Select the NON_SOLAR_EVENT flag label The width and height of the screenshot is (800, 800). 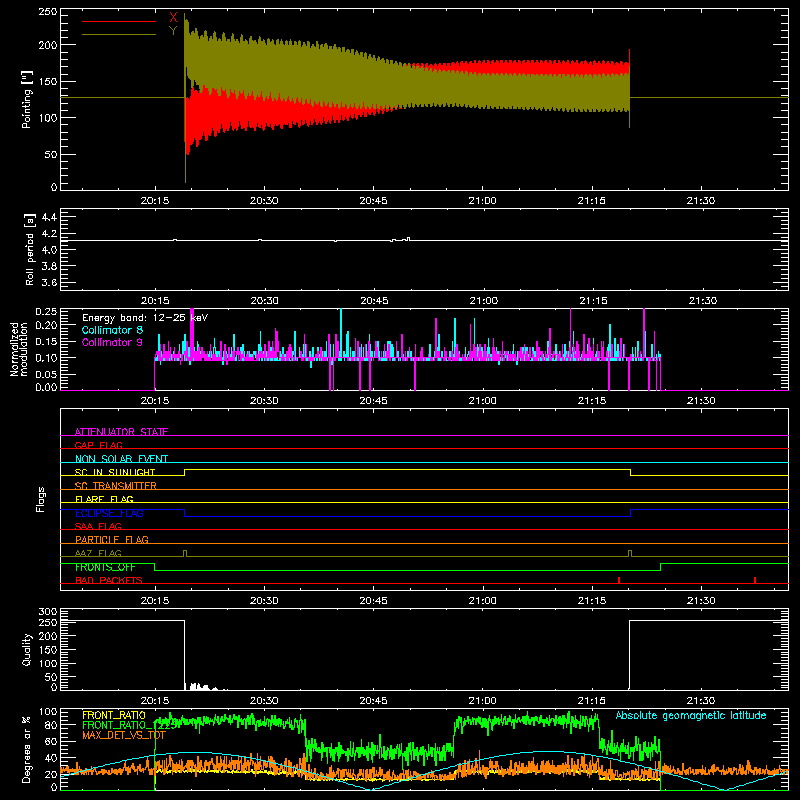pos(121,459)
